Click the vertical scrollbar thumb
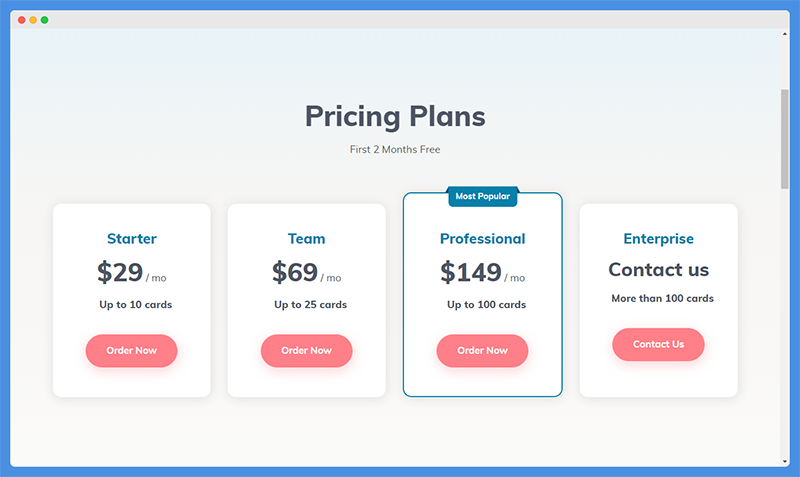The height and width of the screenshot is (477, 800). pos(785,139)
